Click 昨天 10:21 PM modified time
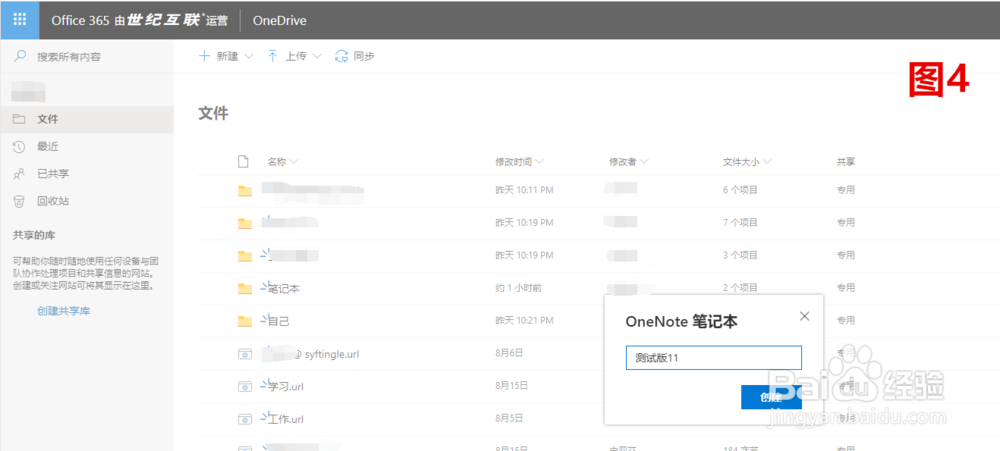Screen dimensions: 1000x451 point(524,320)
